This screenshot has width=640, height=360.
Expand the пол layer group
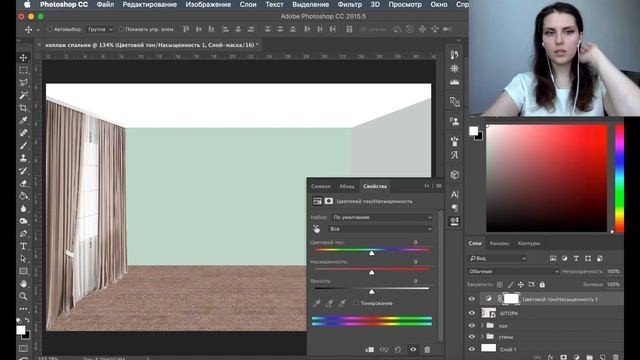coord(482,326)
